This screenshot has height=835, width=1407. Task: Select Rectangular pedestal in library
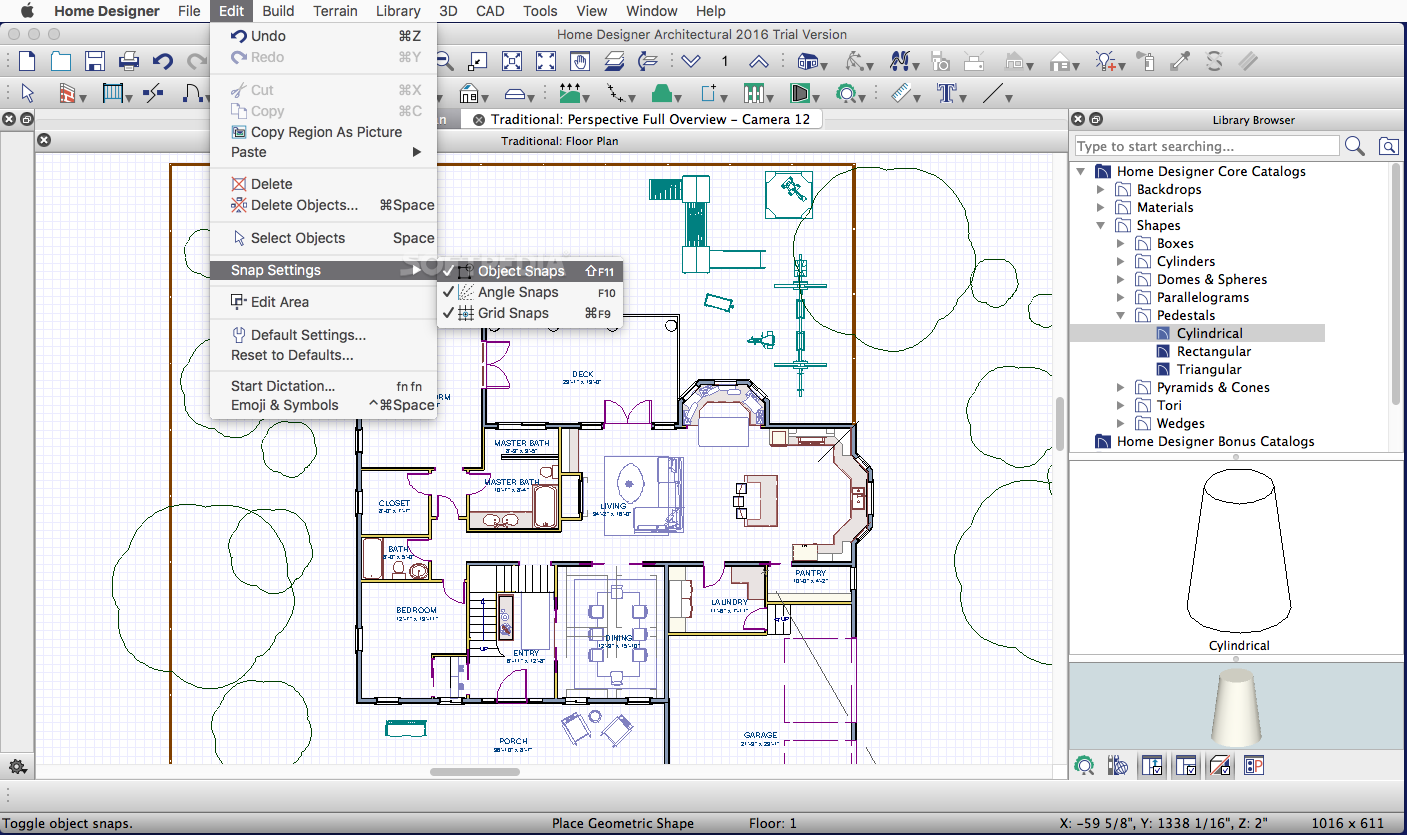pos(1213,351)
